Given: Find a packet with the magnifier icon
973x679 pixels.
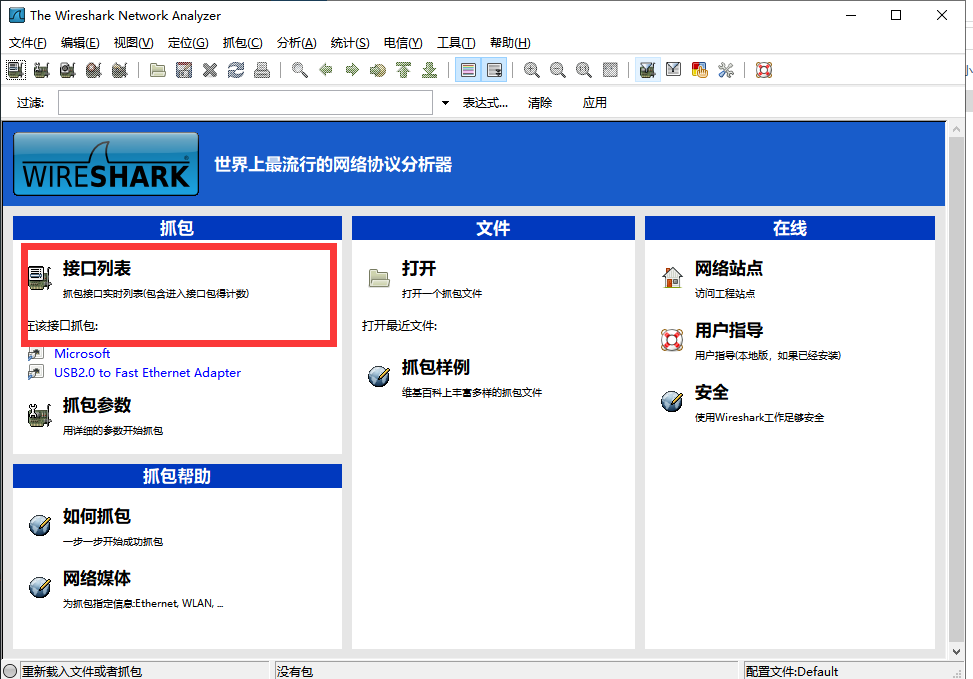Looking at the screenshot, I should pyautogui.click(x=300, y=70).
